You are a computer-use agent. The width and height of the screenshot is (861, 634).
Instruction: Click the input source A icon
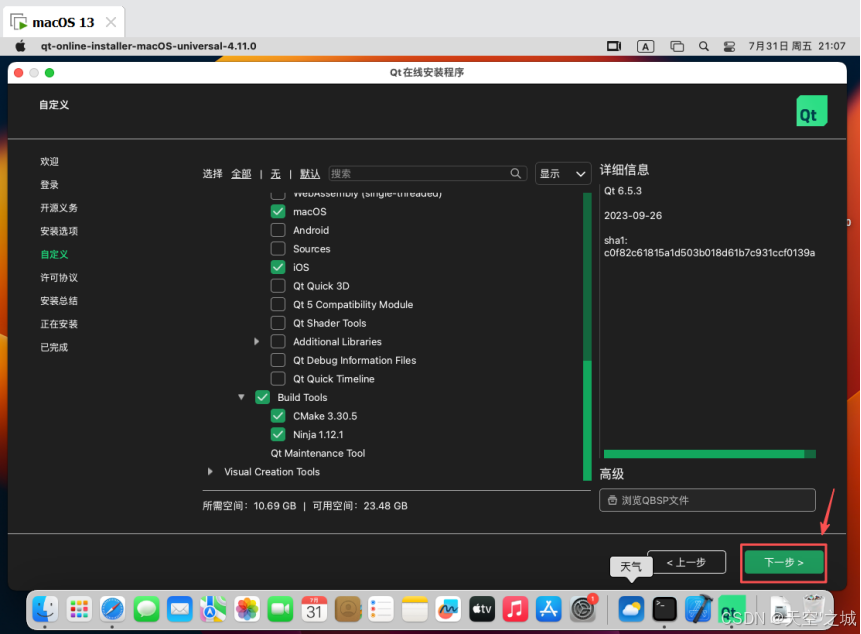646,47
